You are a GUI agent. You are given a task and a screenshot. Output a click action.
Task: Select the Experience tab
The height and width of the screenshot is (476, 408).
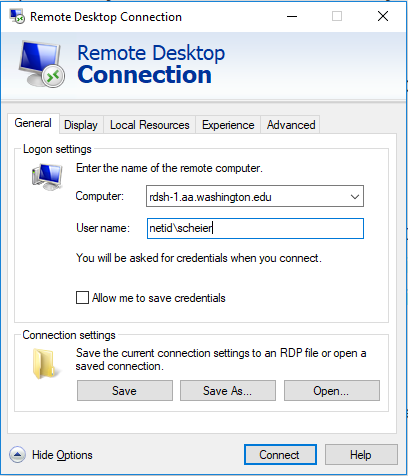click(x=228, y=125)
